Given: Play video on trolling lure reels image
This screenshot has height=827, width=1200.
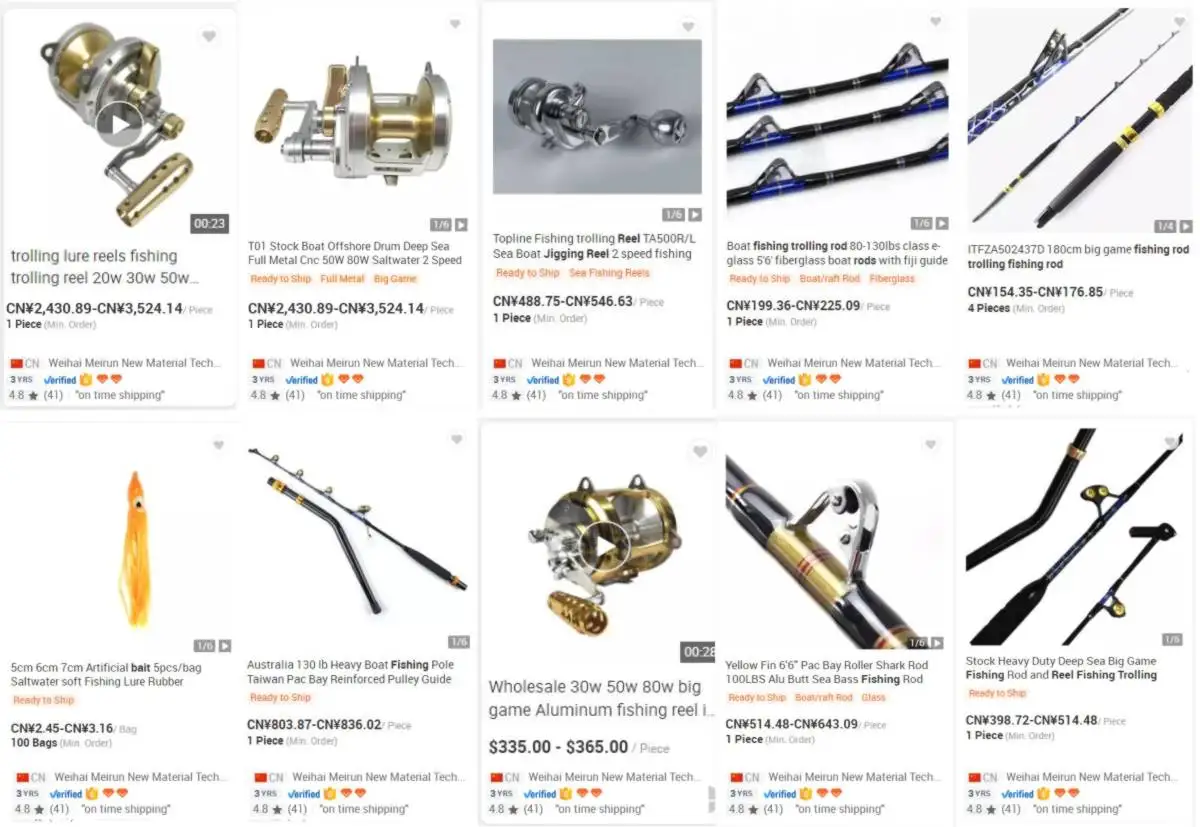Looking at the screenshot, I should [x=119, y=124].
